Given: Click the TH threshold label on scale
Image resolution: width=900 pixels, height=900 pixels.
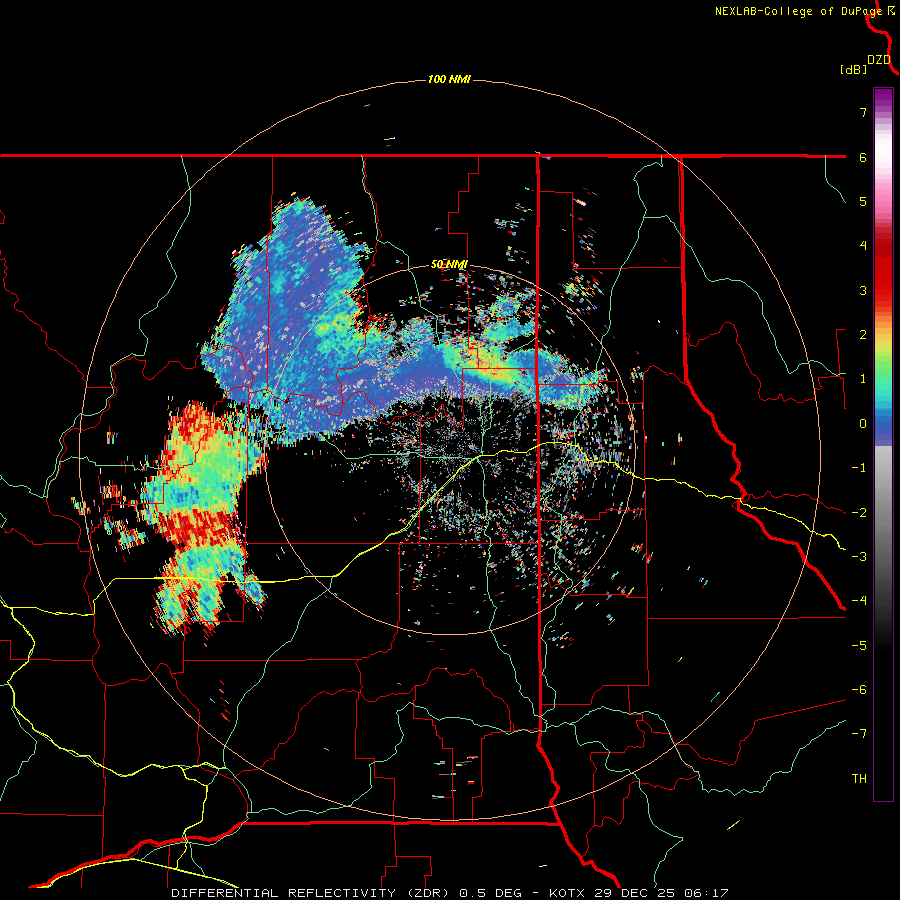Looking at the screenshot, I should pos(859,778).
